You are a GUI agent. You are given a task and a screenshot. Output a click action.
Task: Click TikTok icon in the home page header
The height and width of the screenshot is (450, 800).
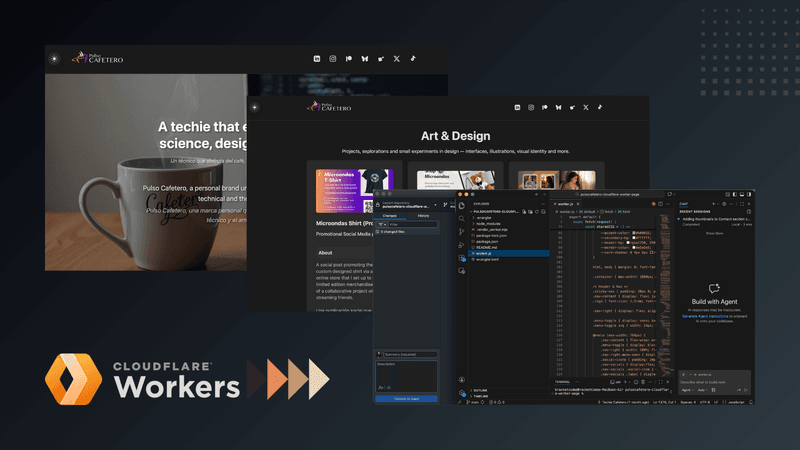[413, 59]
